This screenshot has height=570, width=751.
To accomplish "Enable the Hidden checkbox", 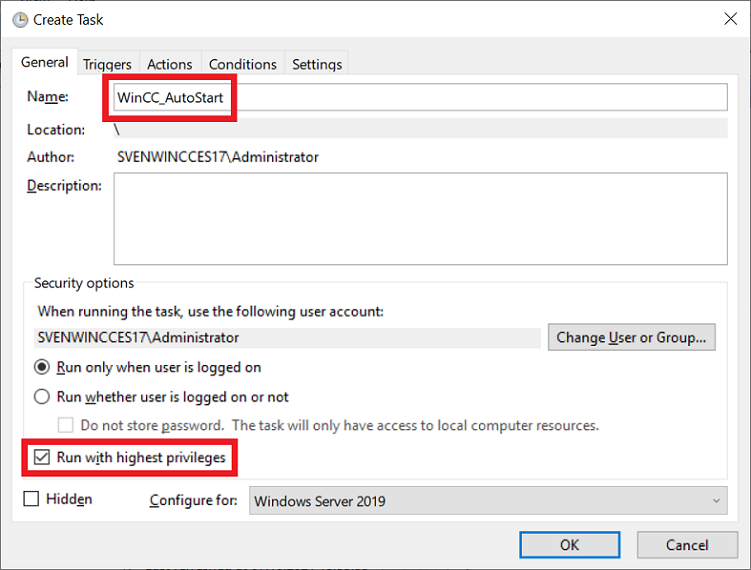I will tap(31, 499).
